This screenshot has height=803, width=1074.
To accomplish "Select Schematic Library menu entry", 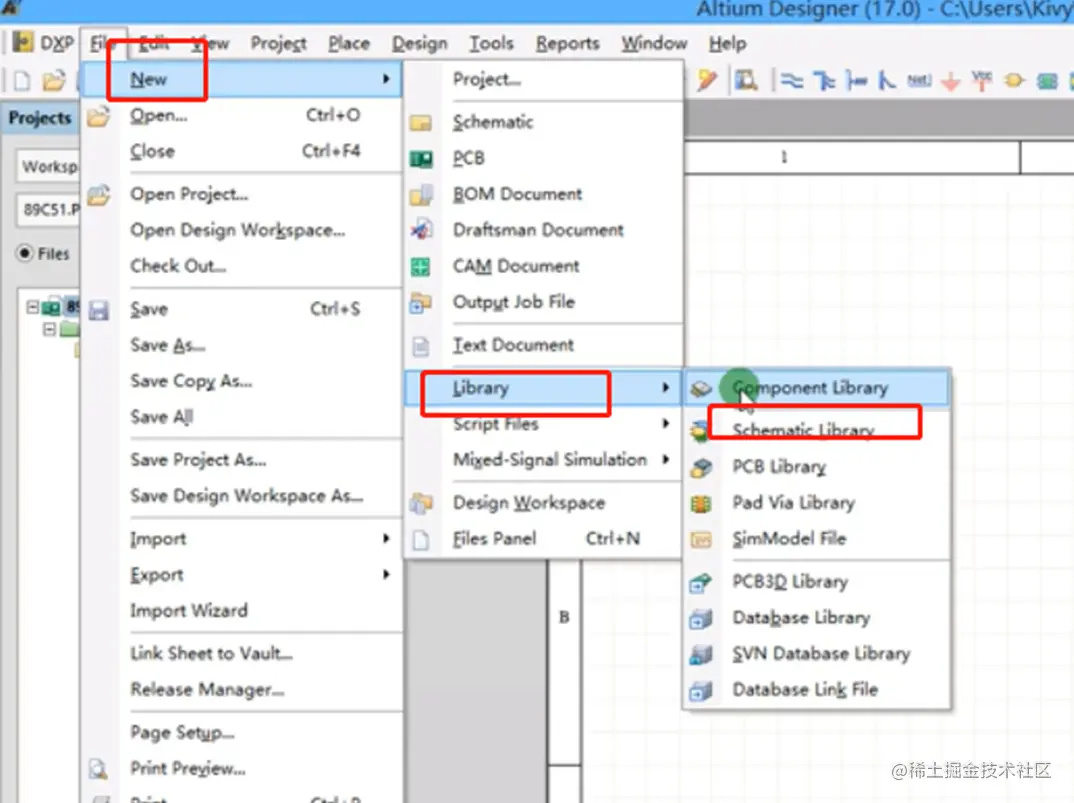I will tap(816, 430).
